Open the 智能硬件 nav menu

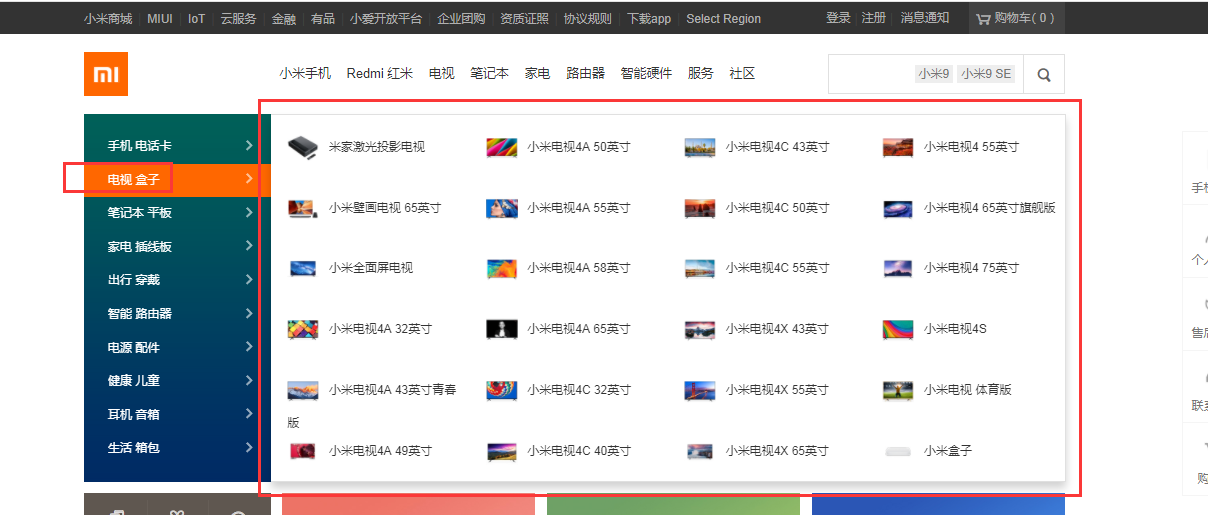pyautogui.click(x=647, y=73)
